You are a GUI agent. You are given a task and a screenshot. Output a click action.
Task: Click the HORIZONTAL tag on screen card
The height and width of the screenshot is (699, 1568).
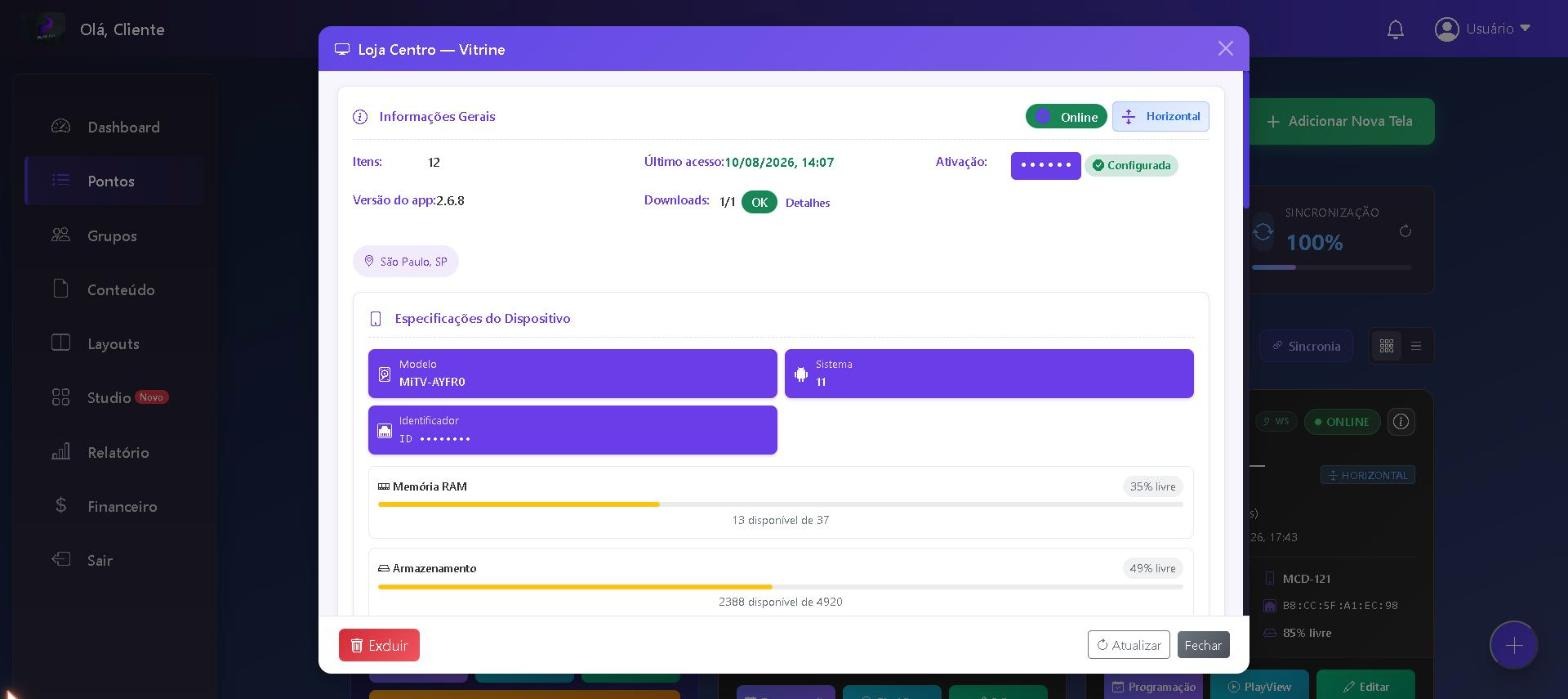click(x=1367, y=475)
